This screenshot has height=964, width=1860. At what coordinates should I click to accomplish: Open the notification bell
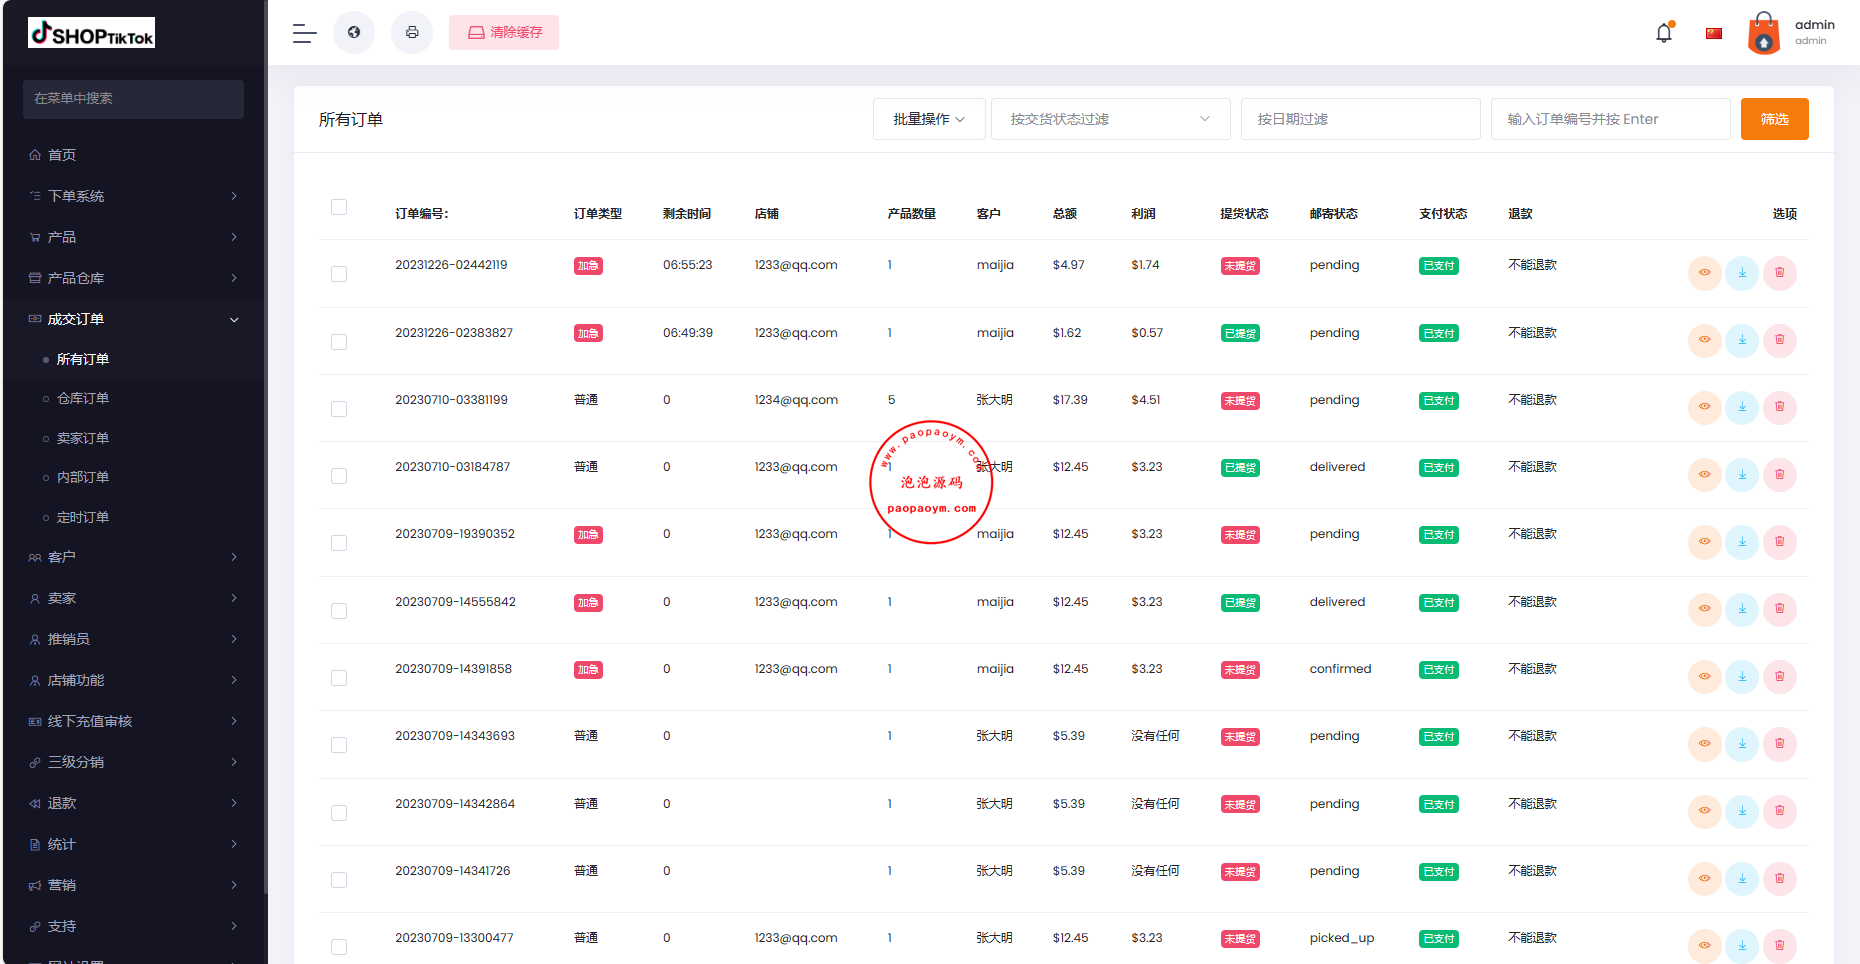click(x=1664, y=33)
